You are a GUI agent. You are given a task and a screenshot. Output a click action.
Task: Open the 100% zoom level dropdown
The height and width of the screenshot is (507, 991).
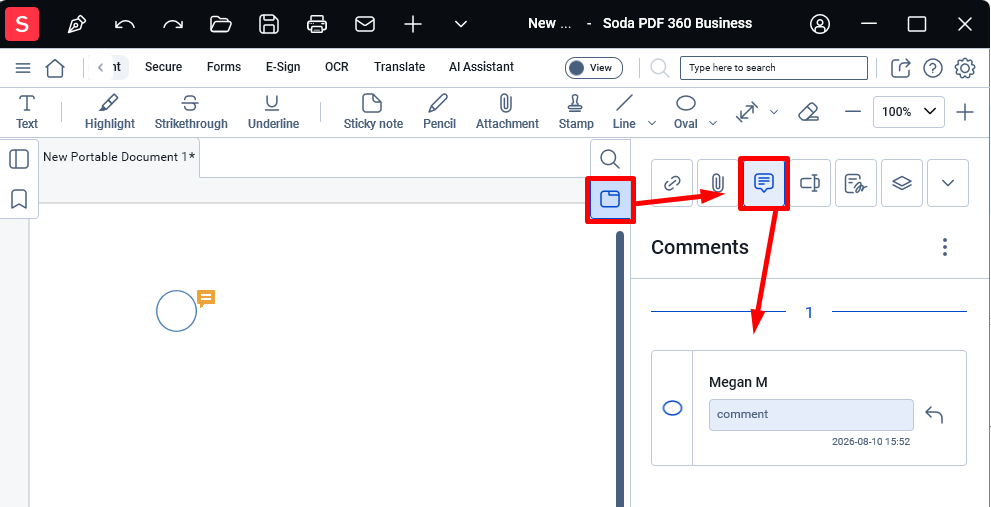[x=909, y=112]
